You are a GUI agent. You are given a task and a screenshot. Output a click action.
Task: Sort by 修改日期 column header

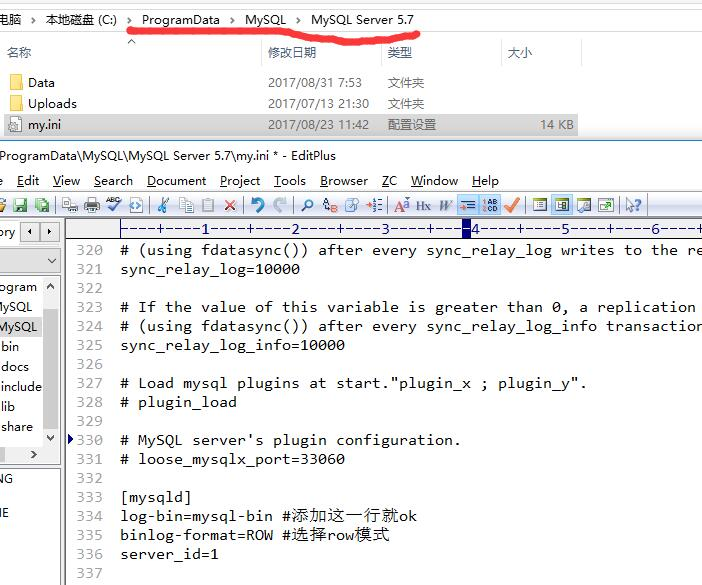(x=292, y=53)
